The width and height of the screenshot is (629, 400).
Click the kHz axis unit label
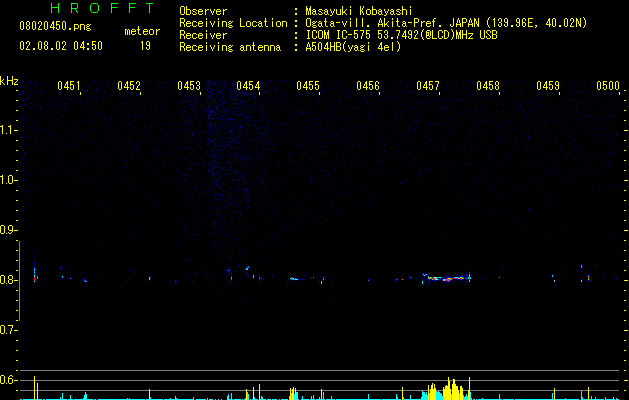pos(9,81)
